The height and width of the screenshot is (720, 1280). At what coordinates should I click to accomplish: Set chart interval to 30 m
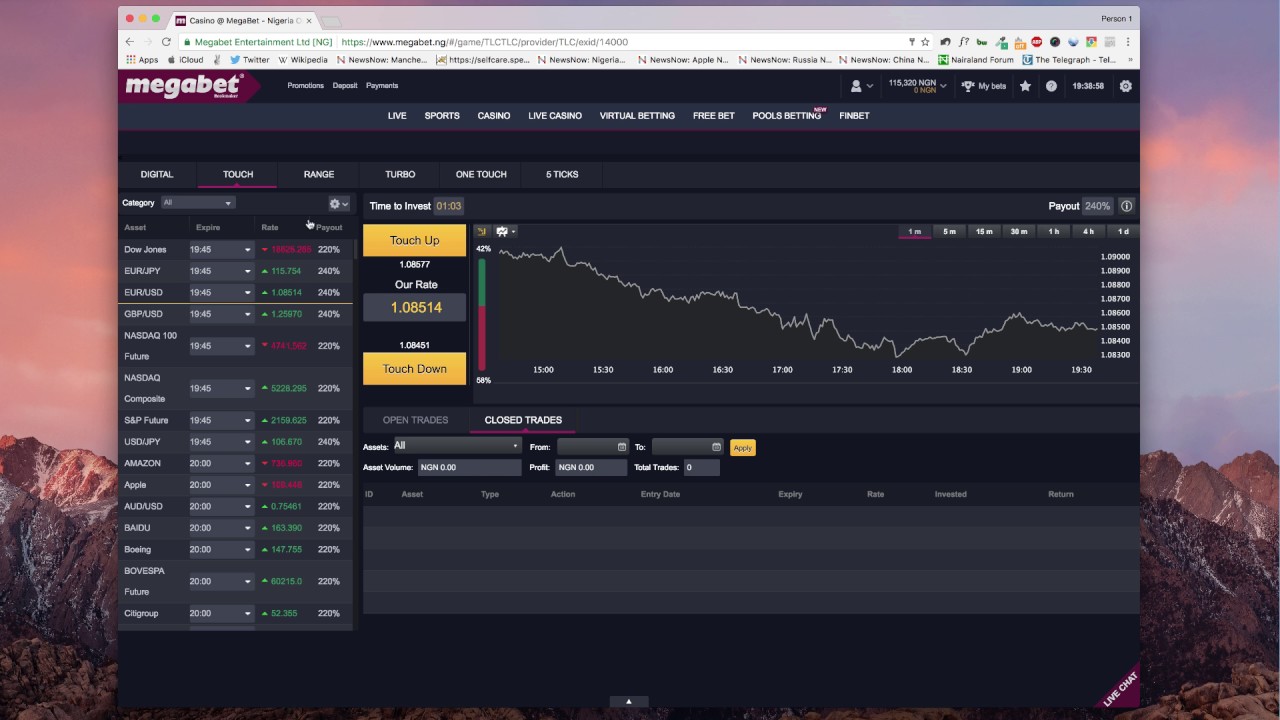tap(1019, 232)
